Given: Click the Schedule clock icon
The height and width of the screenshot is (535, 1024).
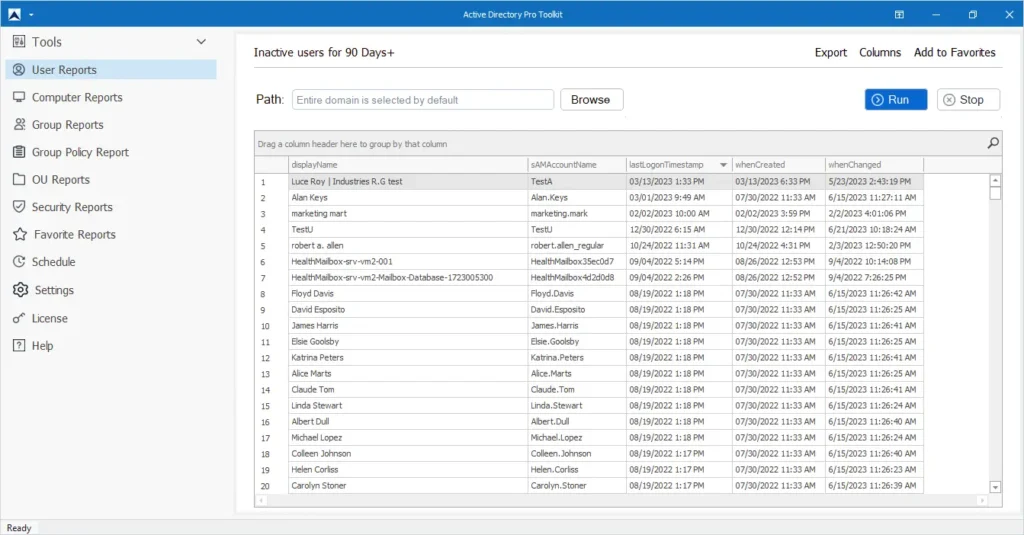Looking at the screenshot, I should point(19,261).
